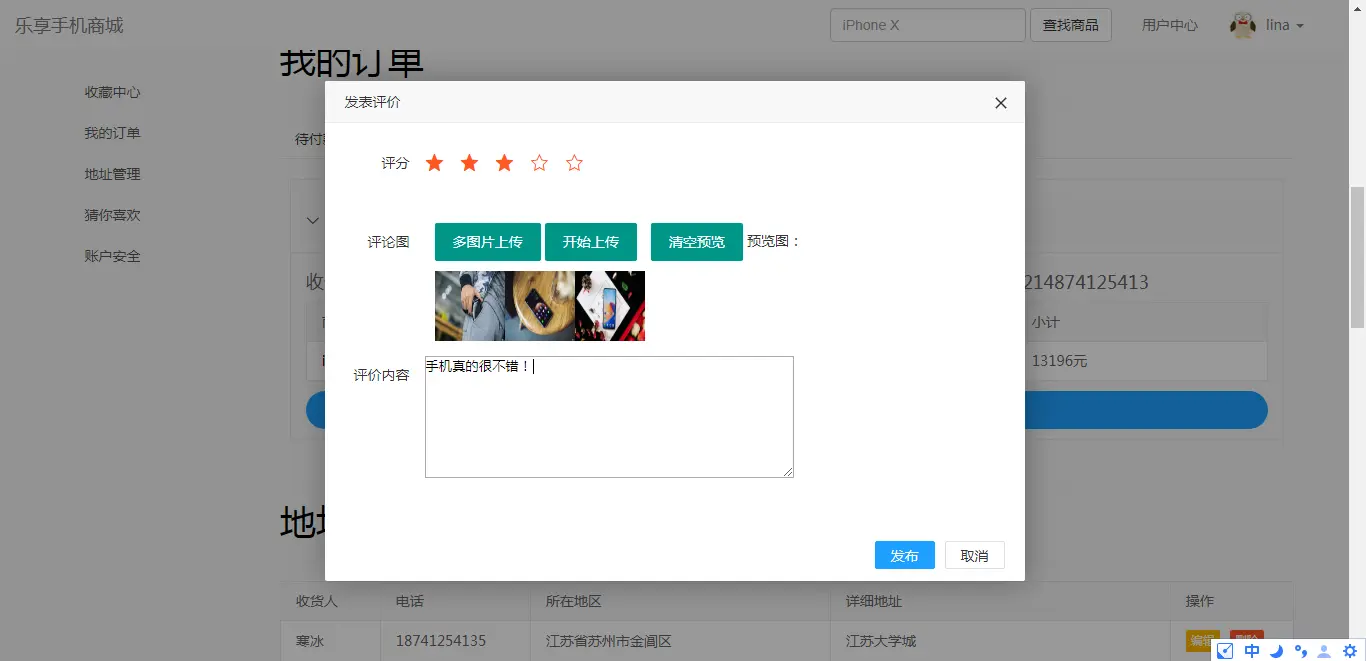Viewport: 1366px width, 661px height.
Task: Go to 乐享手机商城 home logo
Action: click(x=69, y=25)
